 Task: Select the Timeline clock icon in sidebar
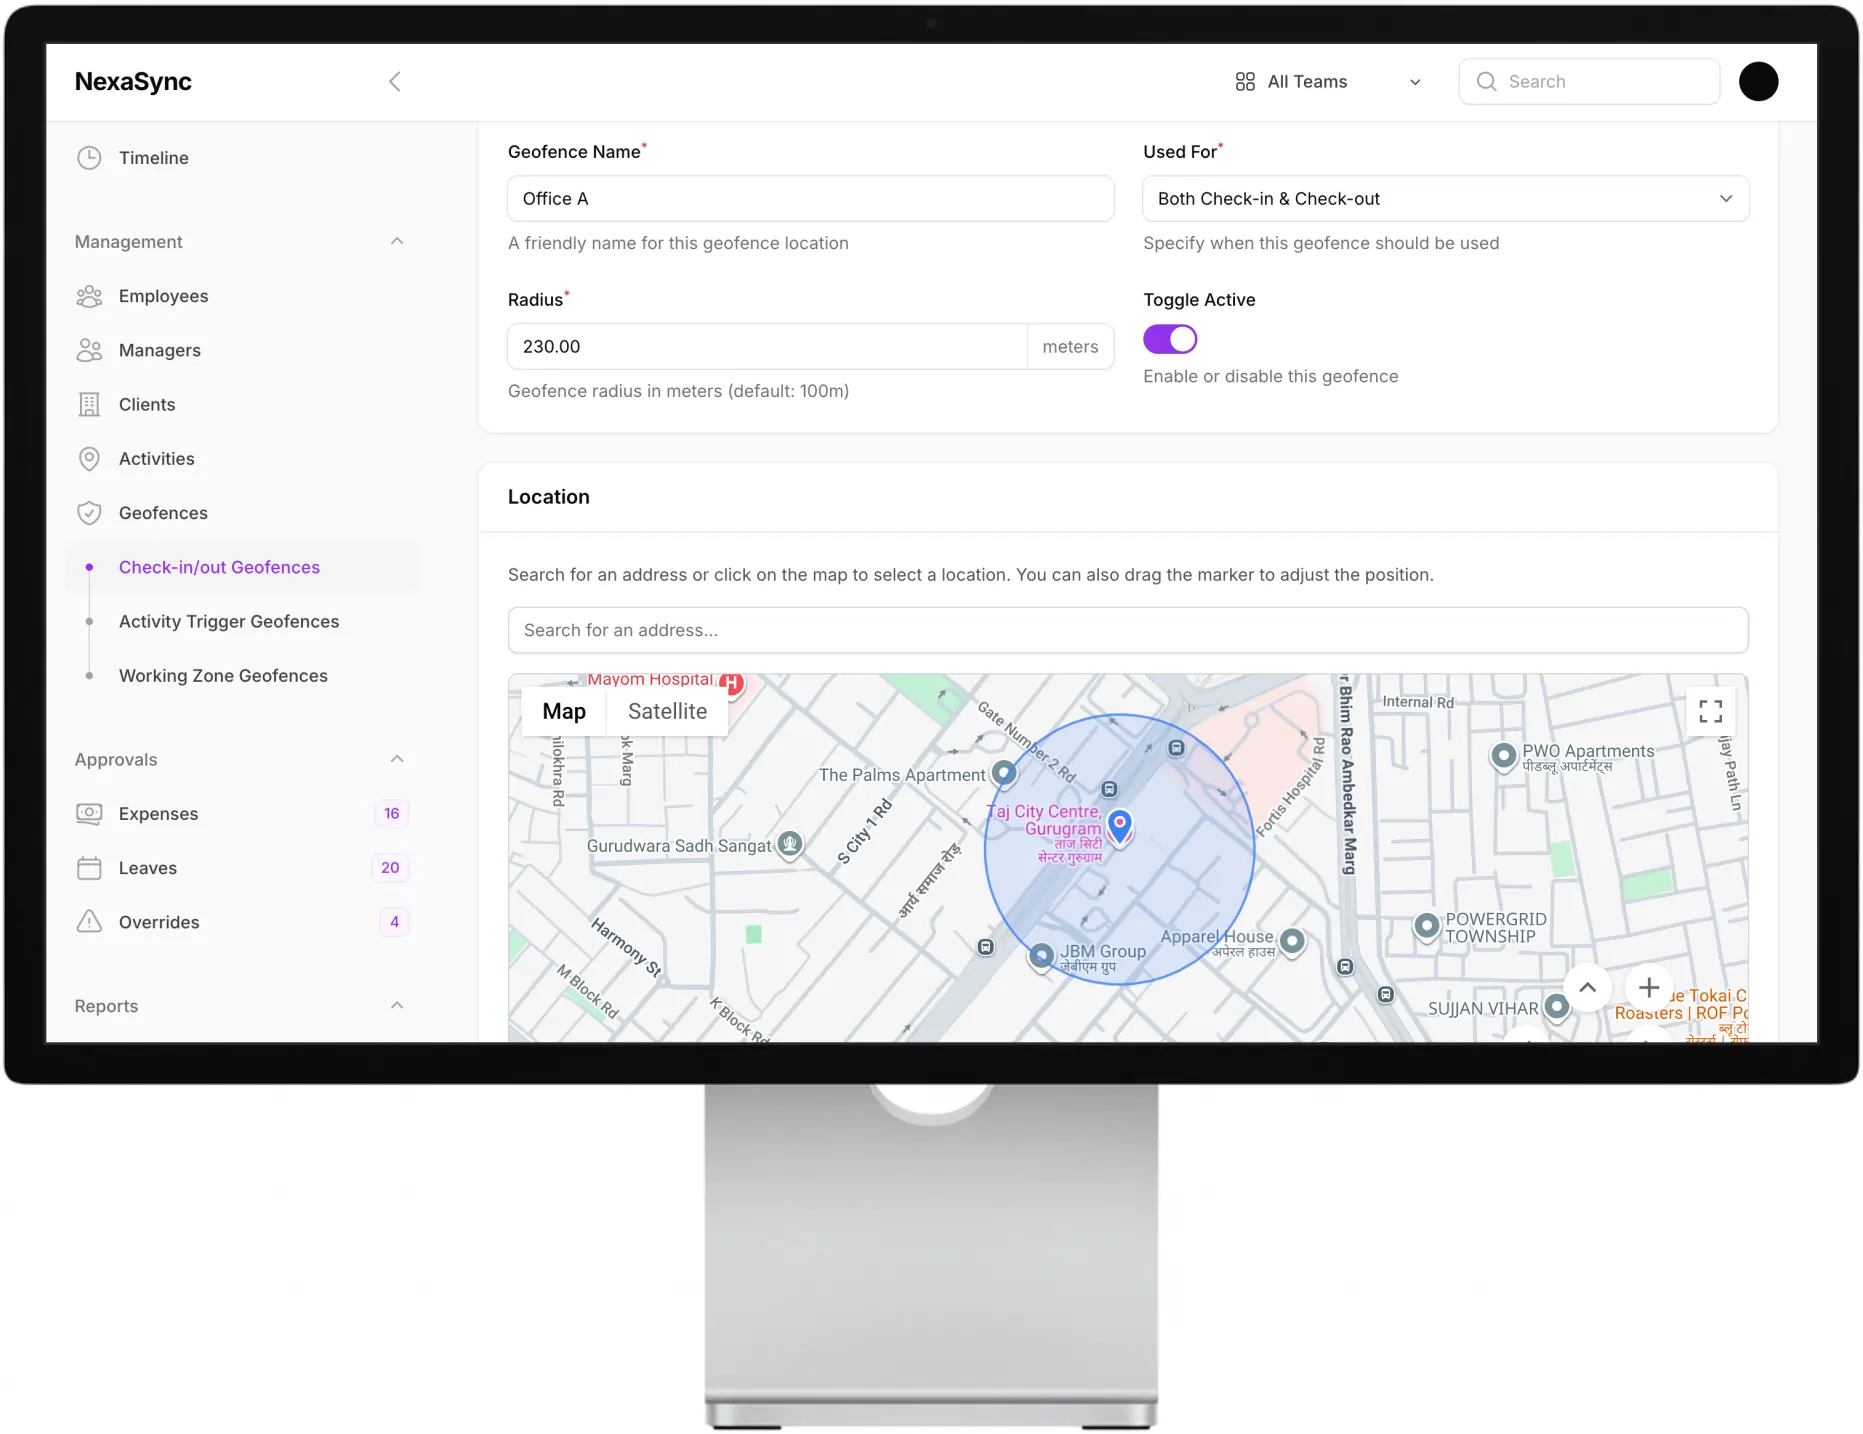(89, 157)
